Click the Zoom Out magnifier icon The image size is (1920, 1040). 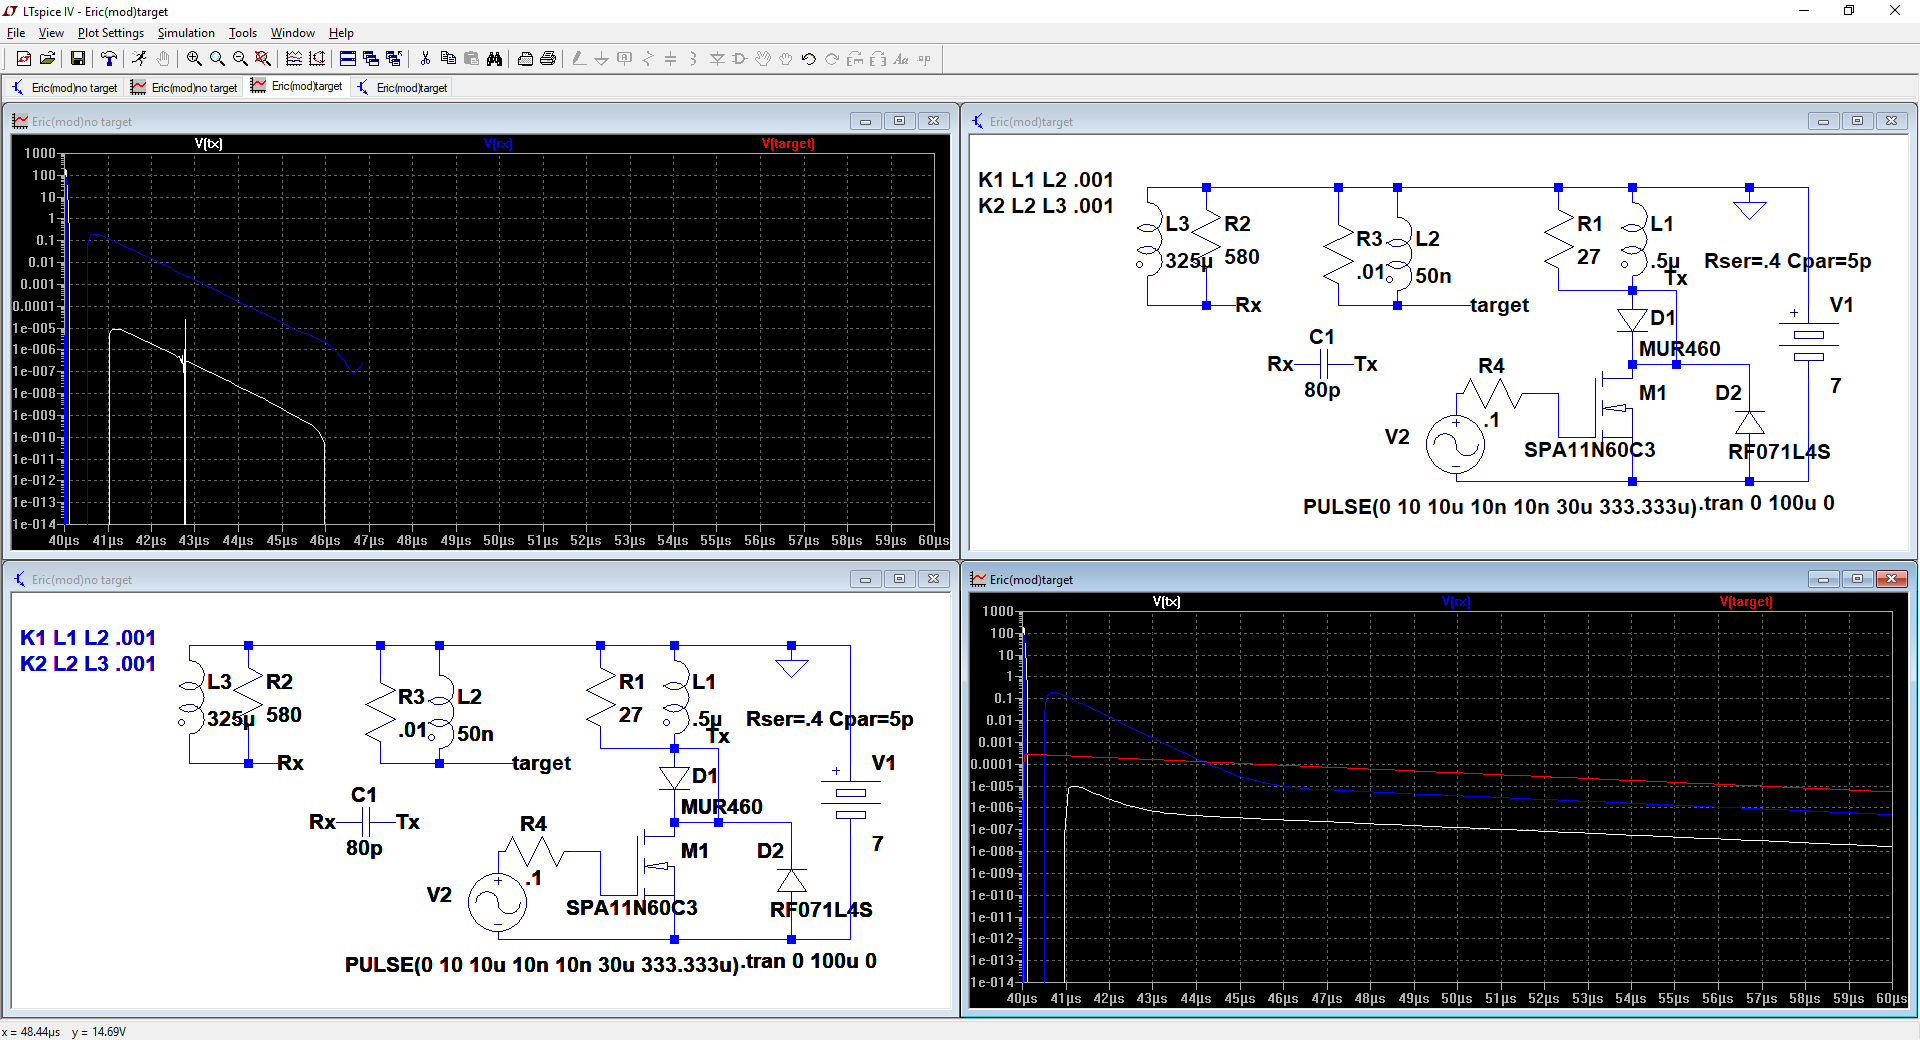point(240,59)
